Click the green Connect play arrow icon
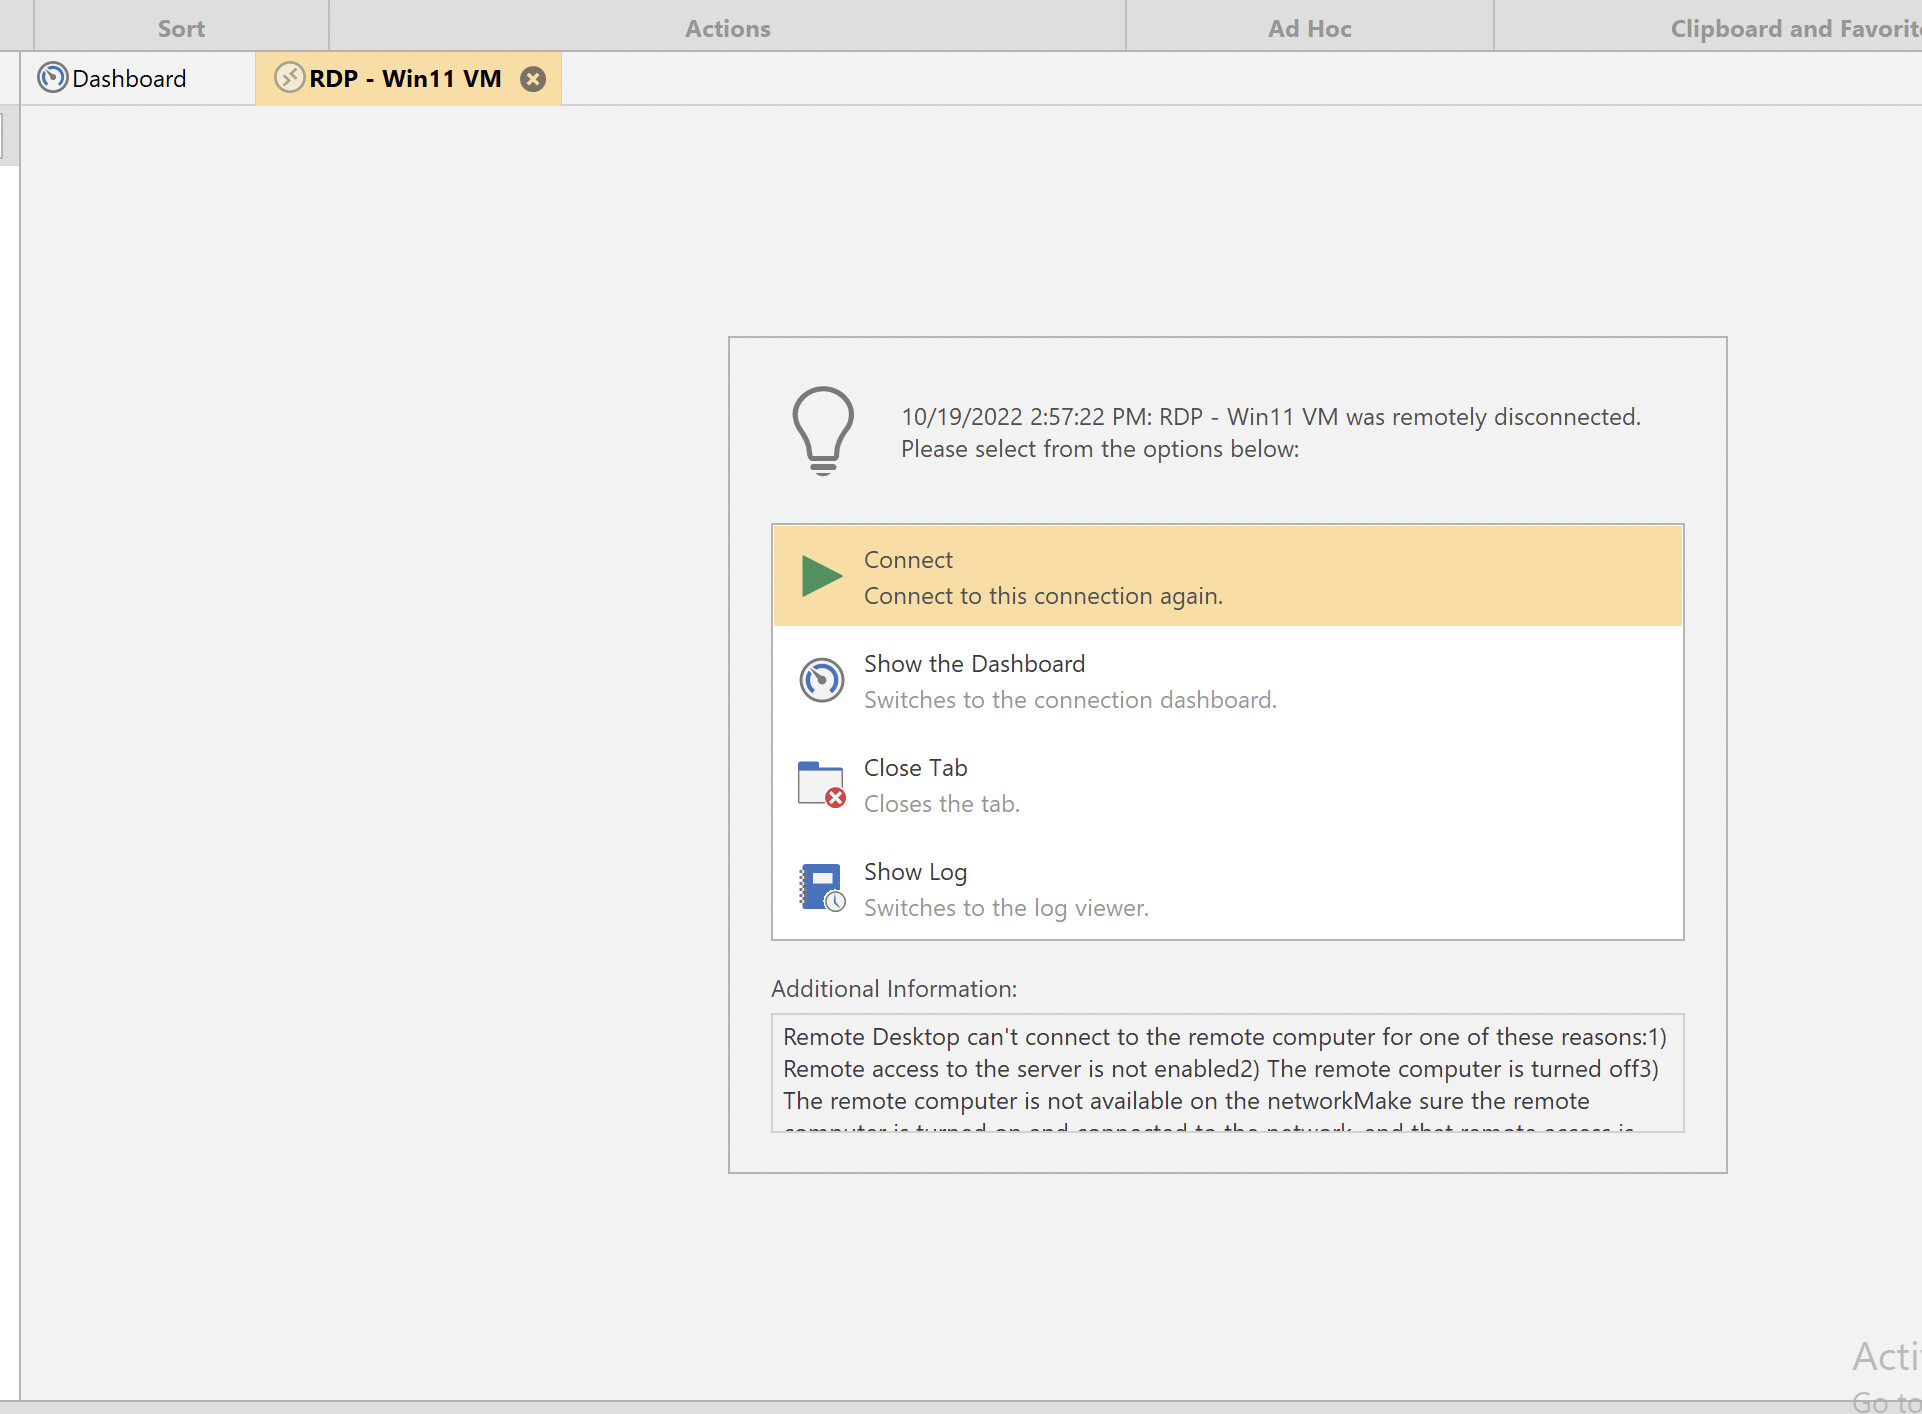 tap(821, 576)
